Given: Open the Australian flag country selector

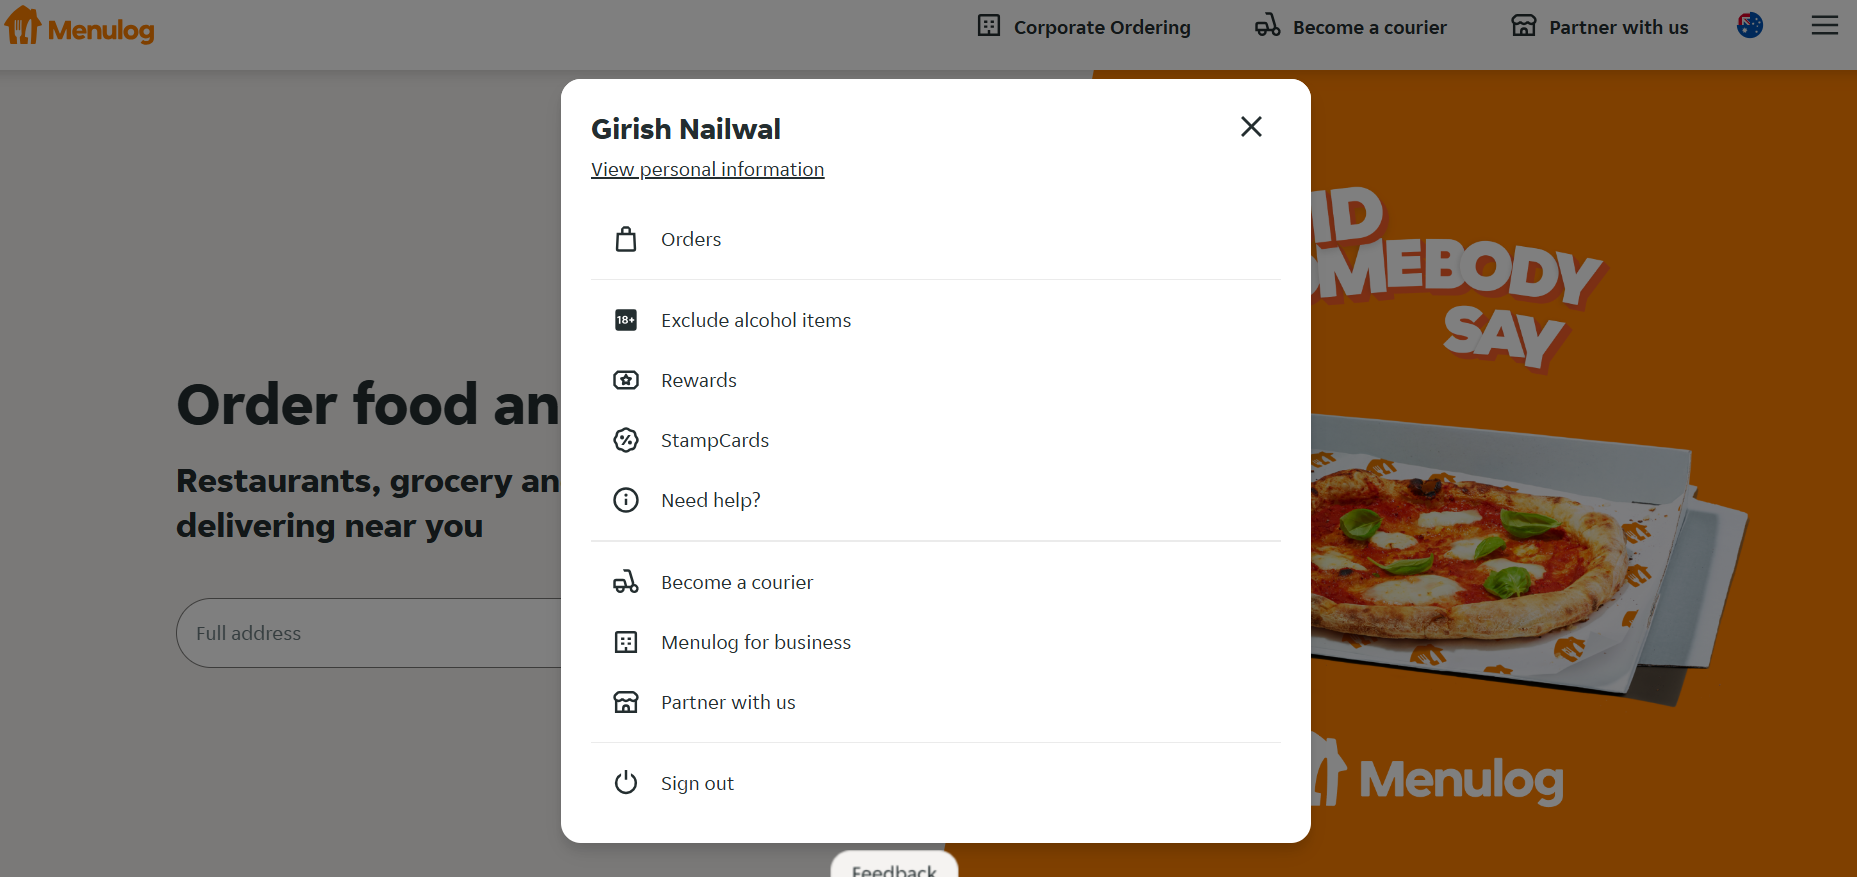Looking at the screenshot, I should tap(1750, 26).
